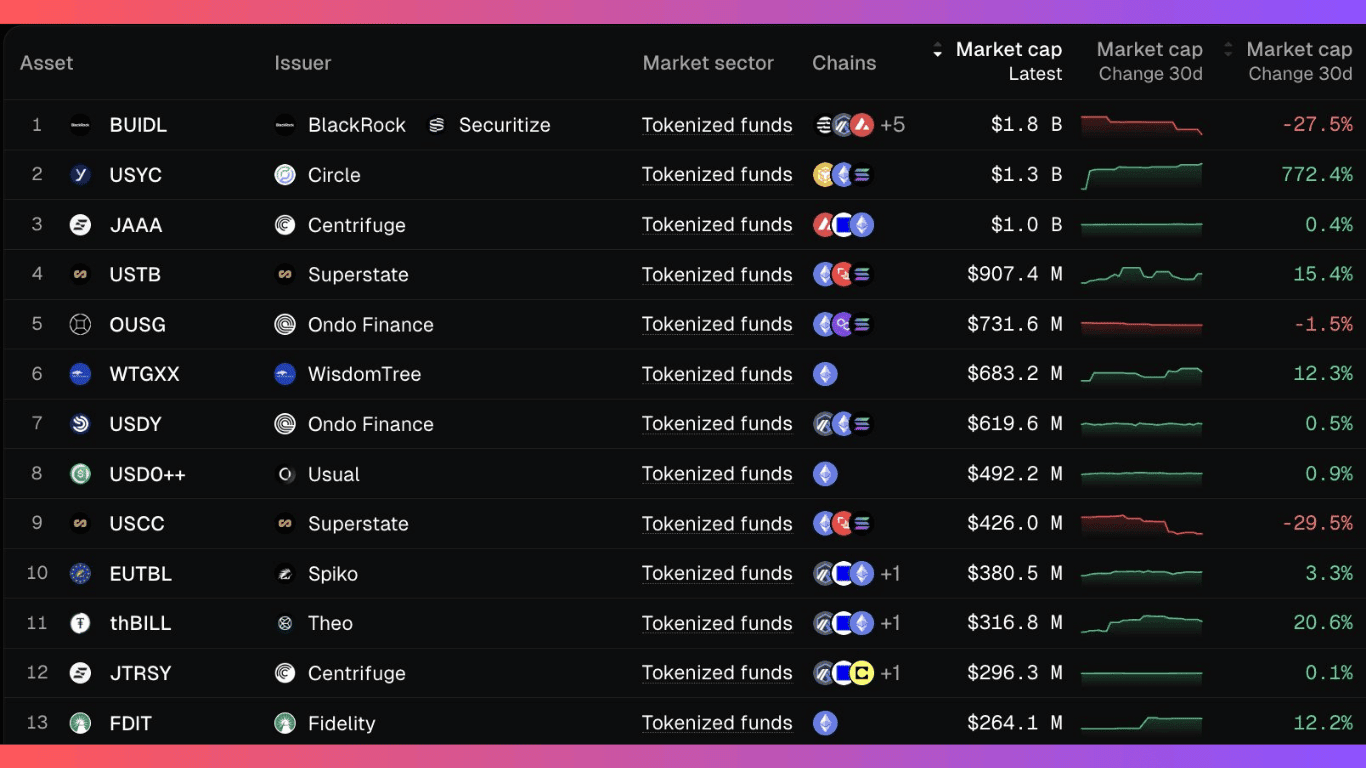This screenshot has height=768, width=1366.
Task: Expand the +1 hidden chain on the thBILL row
Action: pyautogui.click(x=890, y=623)
